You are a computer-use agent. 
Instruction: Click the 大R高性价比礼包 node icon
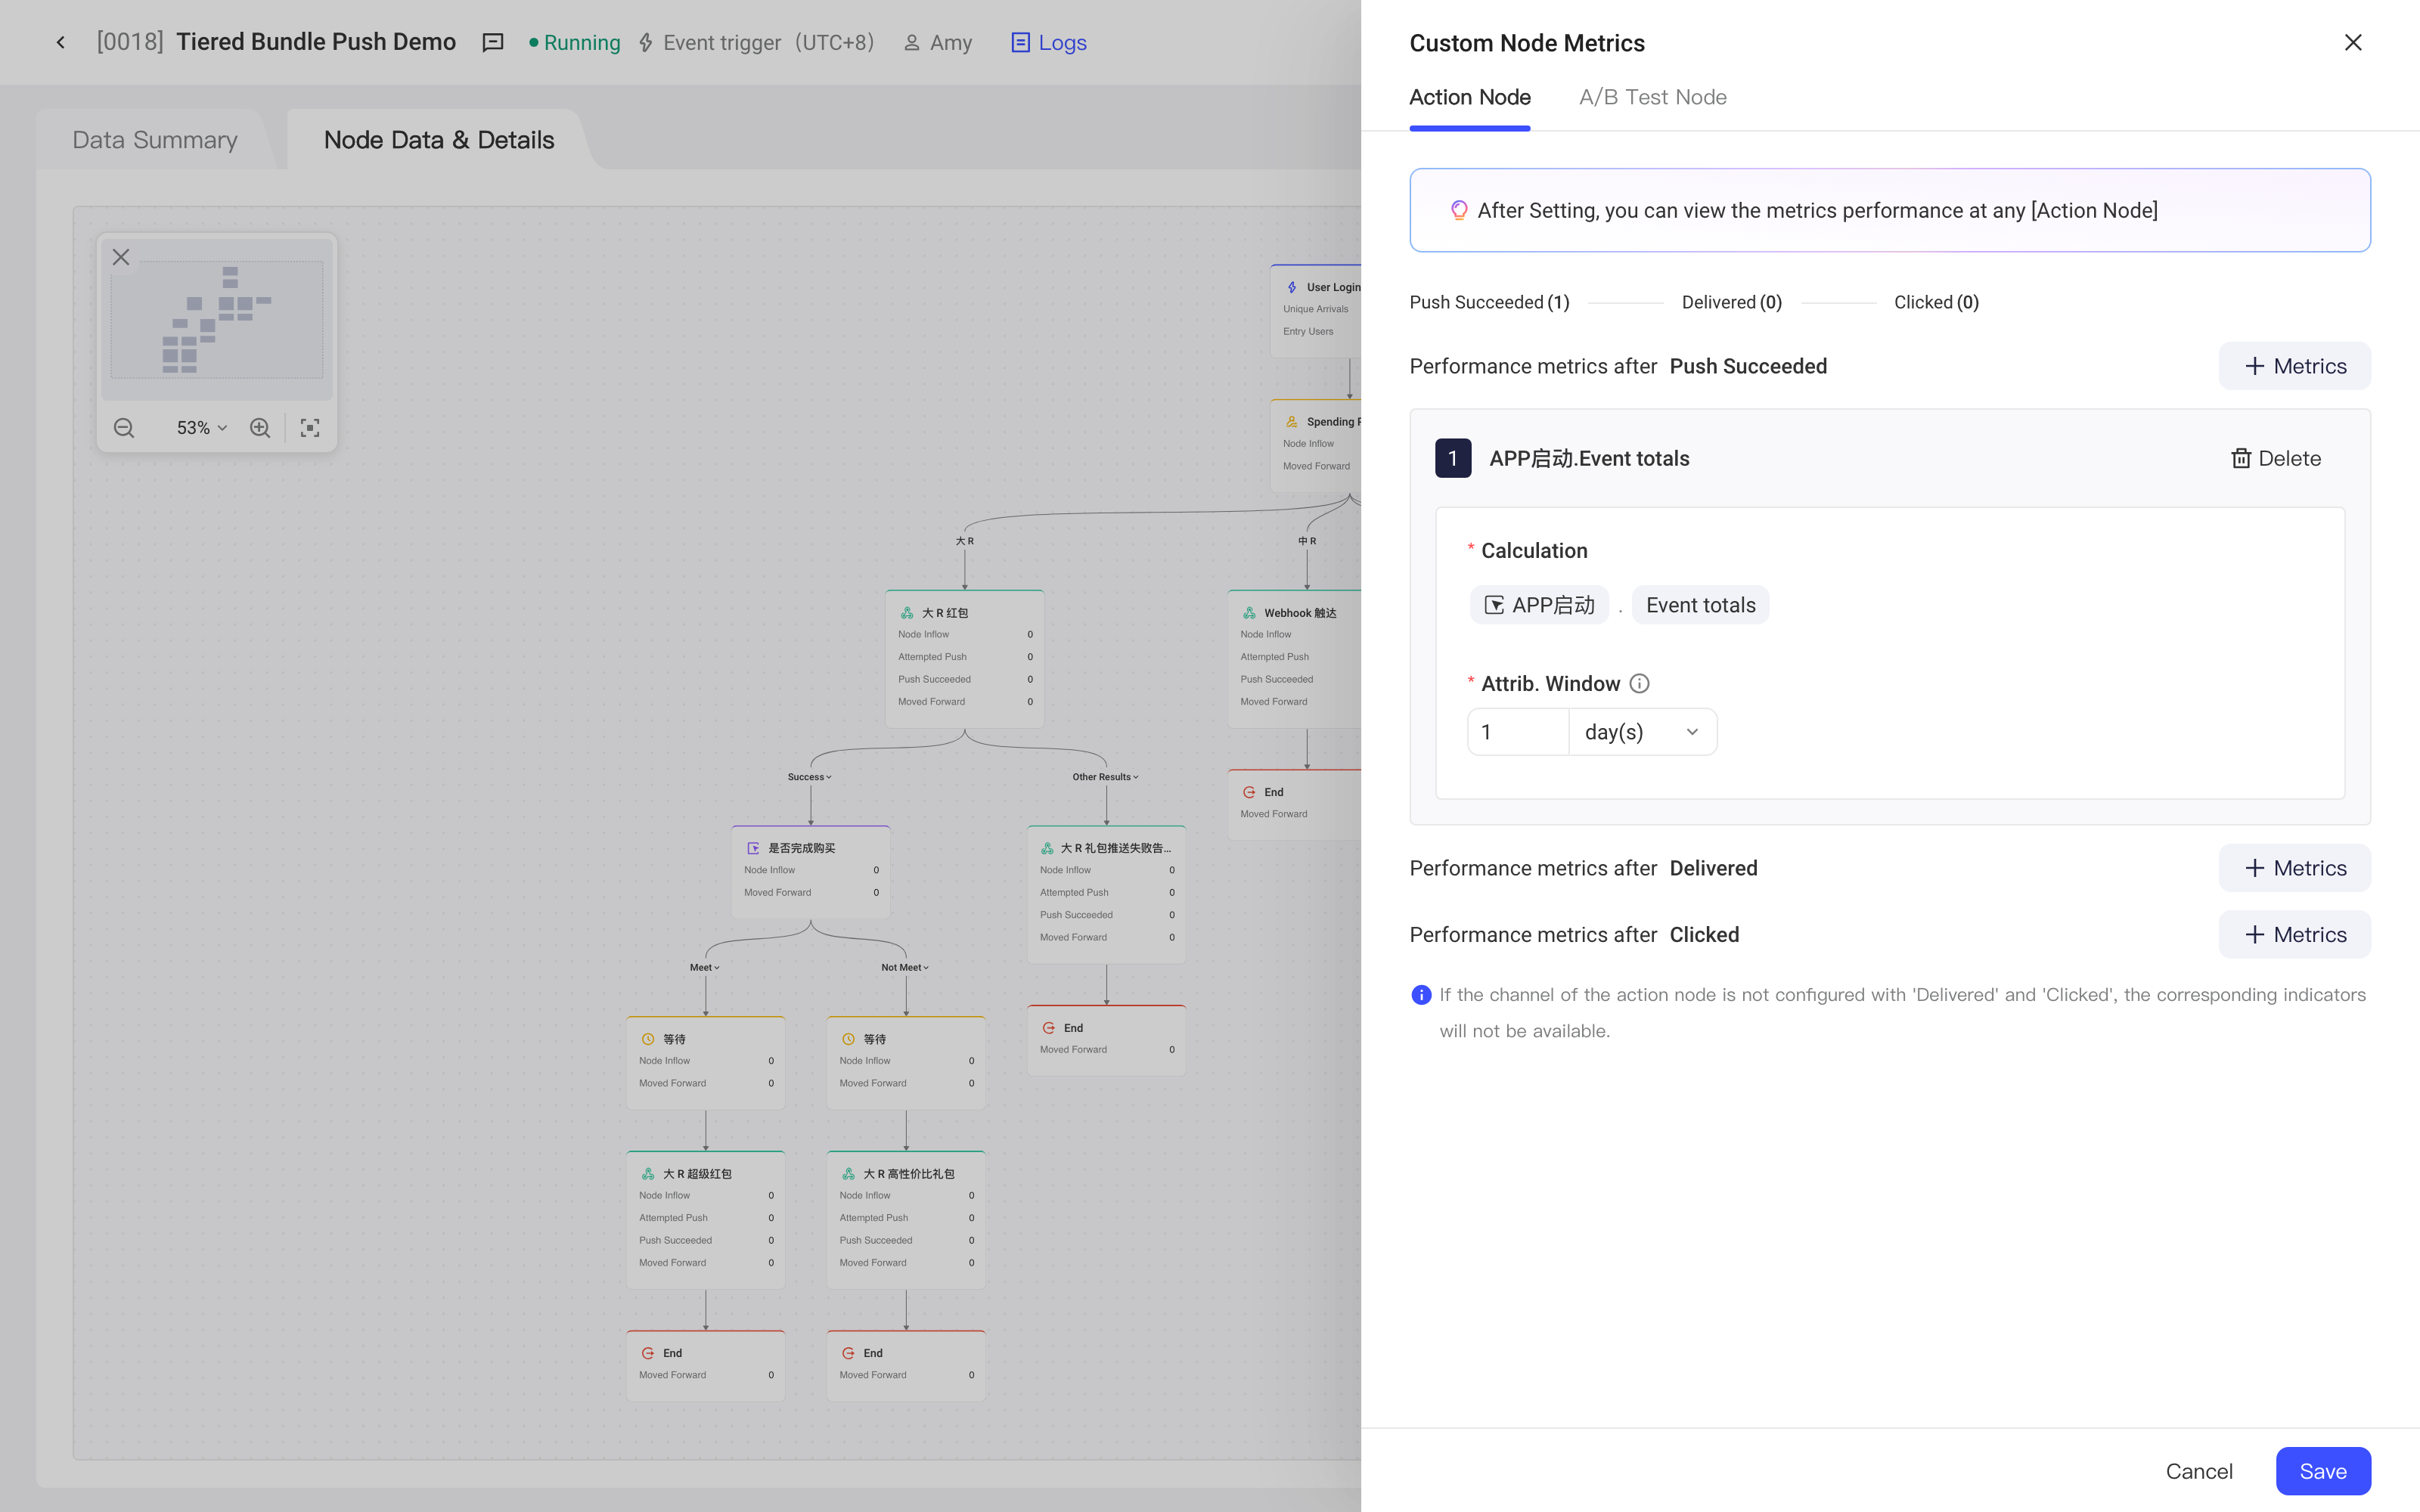coord(848,1174)
